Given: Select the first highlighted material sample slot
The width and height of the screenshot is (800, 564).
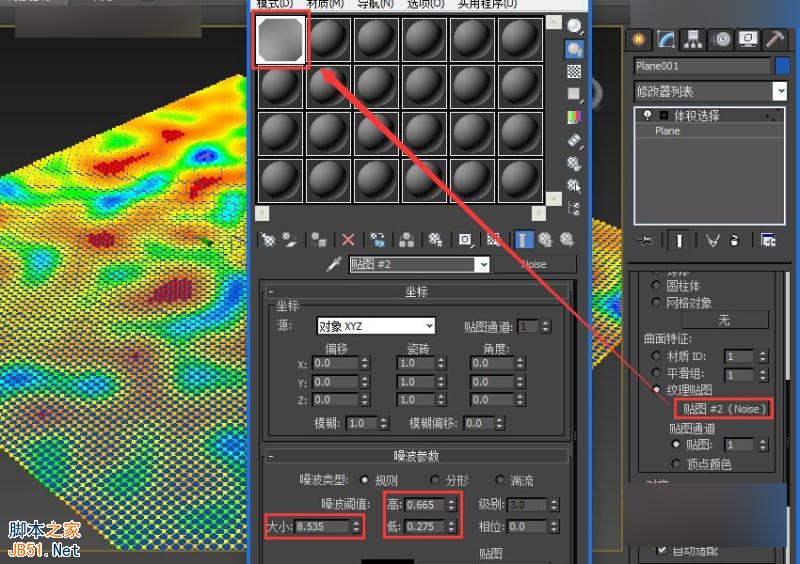Looking at the screenshot, I should [281, 39].
